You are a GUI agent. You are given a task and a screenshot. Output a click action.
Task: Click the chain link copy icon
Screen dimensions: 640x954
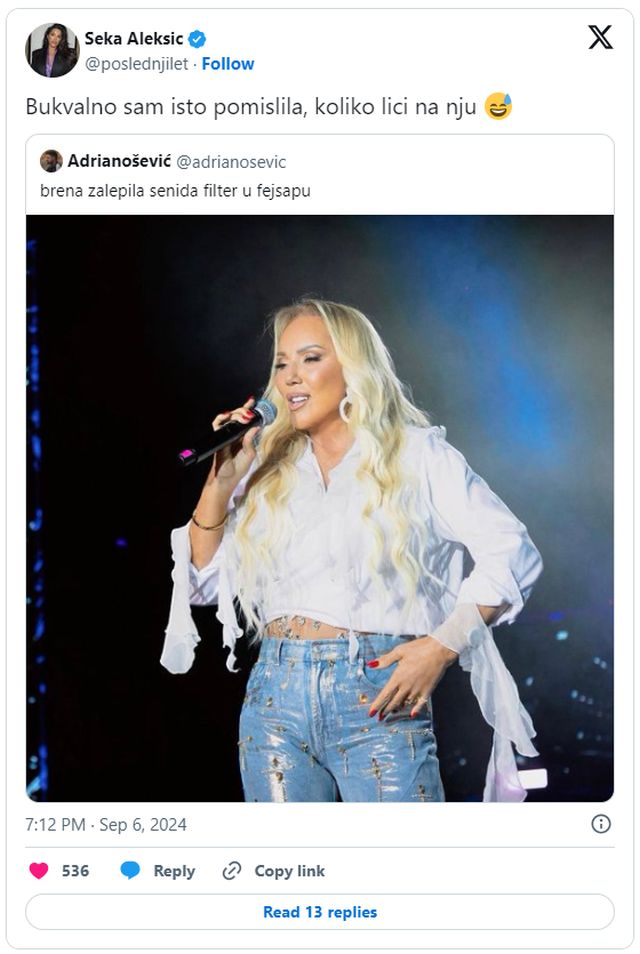232,871
